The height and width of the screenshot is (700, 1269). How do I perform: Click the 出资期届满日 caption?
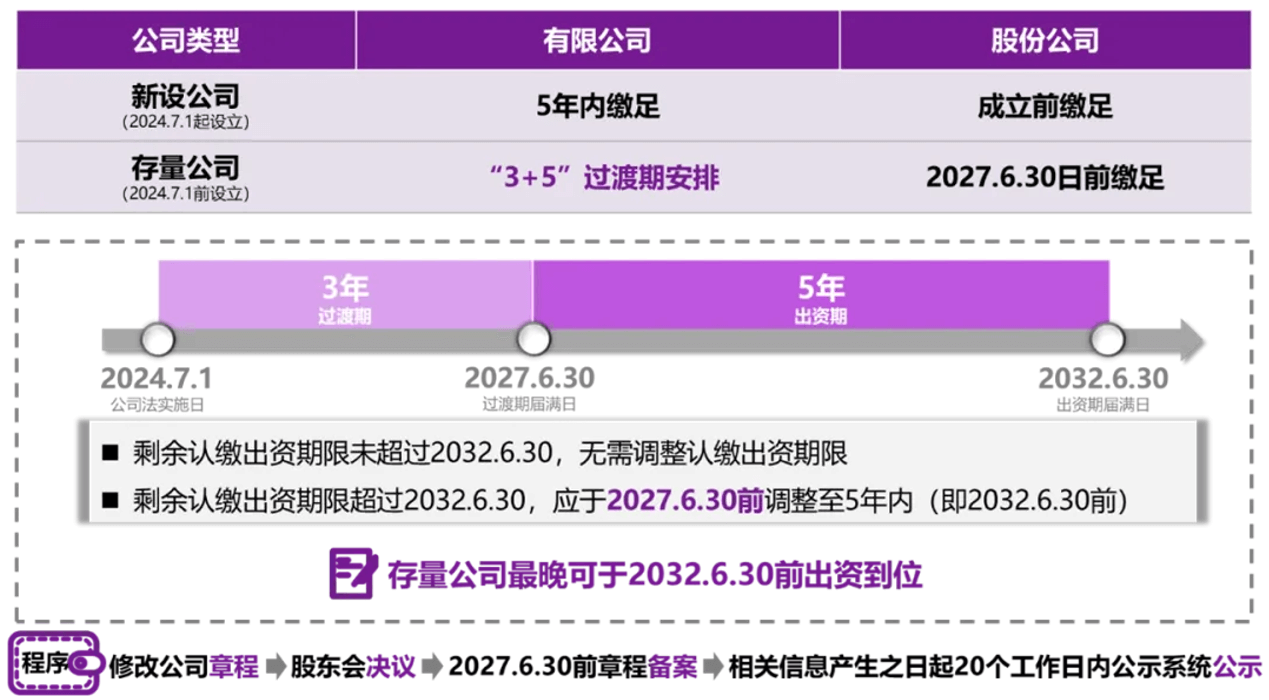point(1103,405)
